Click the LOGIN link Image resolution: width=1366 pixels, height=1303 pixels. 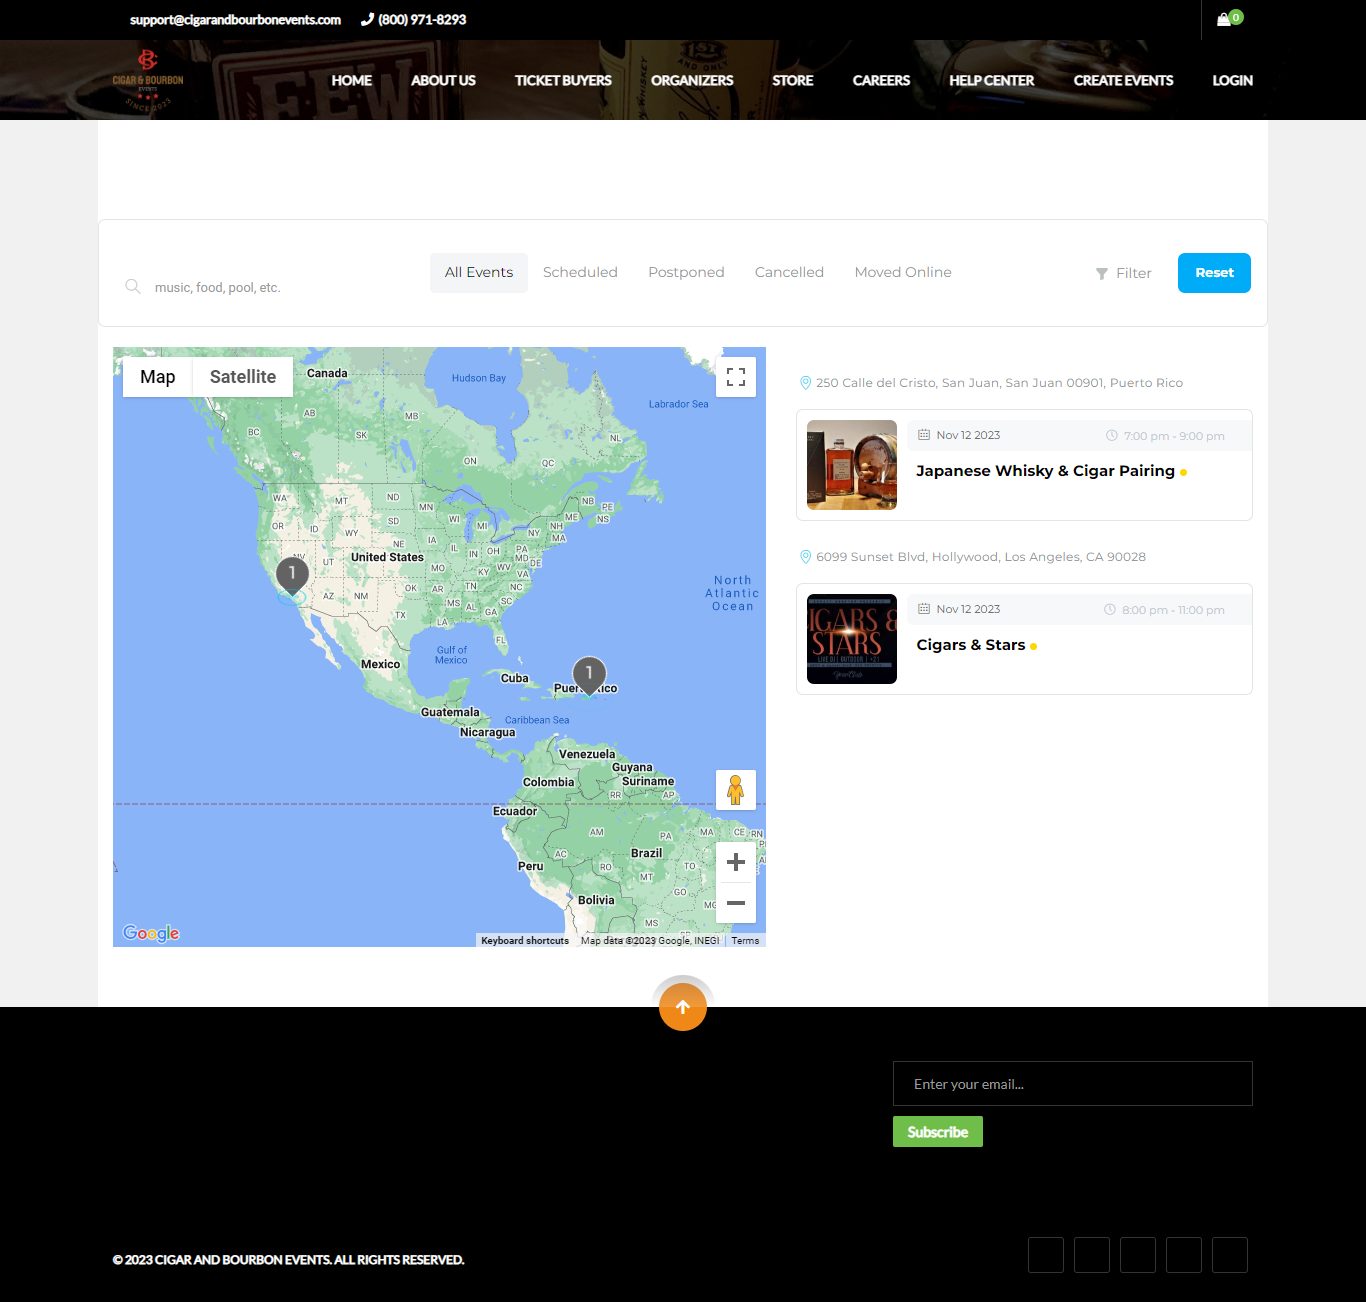1232,80
